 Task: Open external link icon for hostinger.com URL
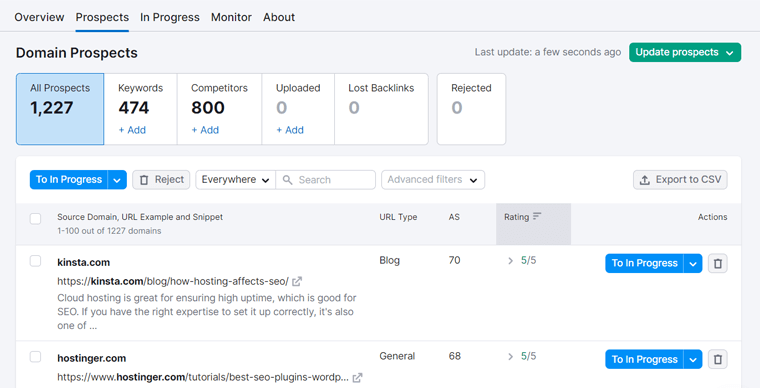pyautogui.click(x=357, y=377)
